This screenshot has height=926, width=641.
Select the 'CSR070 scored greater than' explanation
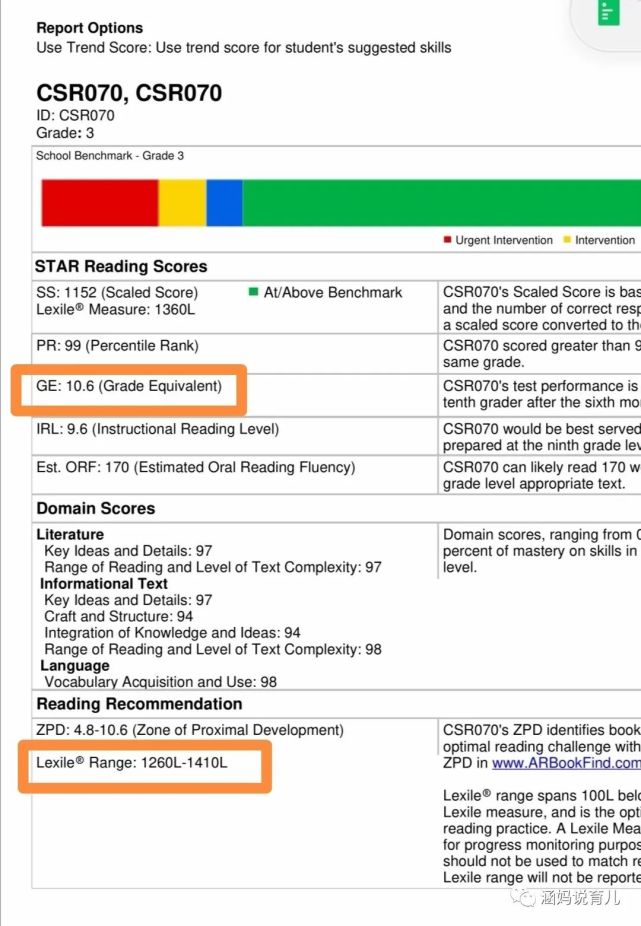point(542,354)
